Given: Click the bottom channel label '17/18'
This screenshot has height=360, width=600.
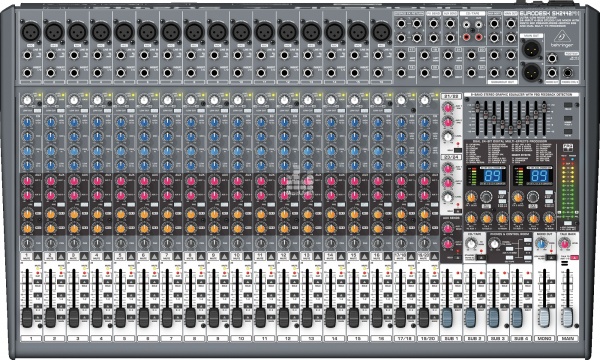Looking at the screenshot, I should pos(404,339).
